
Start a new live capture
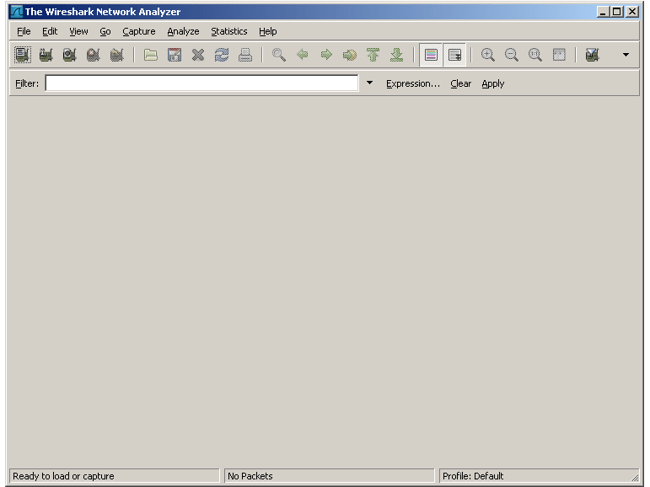click(70, 55)
